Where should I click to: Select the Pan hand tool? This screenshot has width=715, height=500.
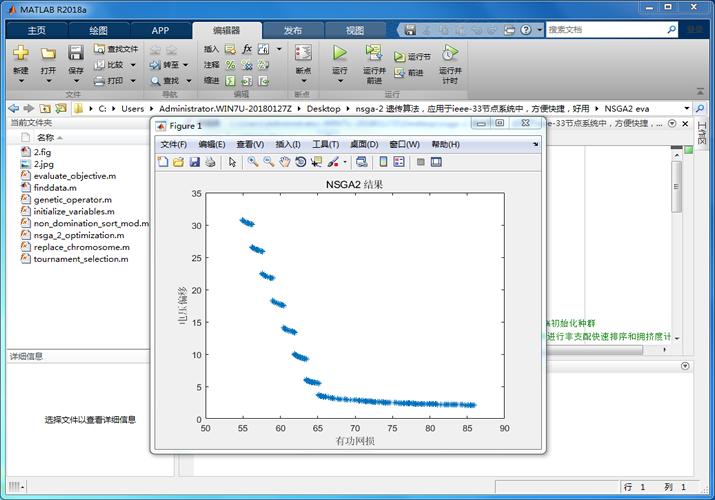point(285,162)
